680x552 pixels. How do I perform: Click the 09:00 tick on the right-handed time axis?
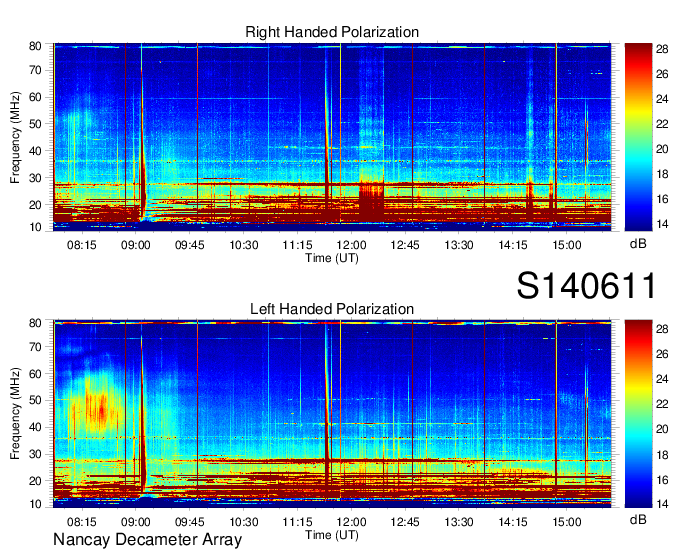[x=135, y=245]
